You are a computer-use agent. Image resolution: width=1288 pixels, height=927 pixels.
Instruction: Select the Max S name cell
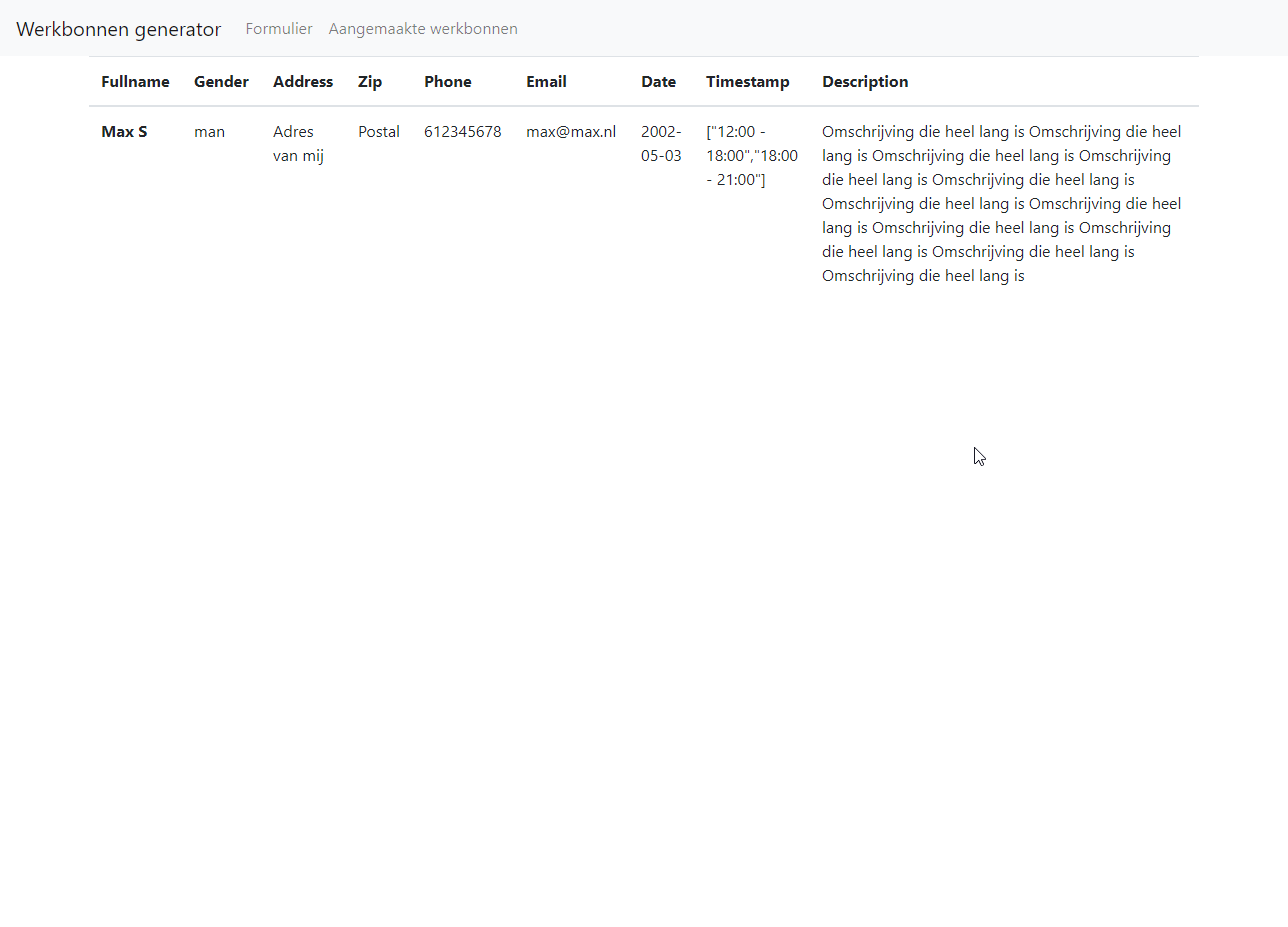[124, 132]
